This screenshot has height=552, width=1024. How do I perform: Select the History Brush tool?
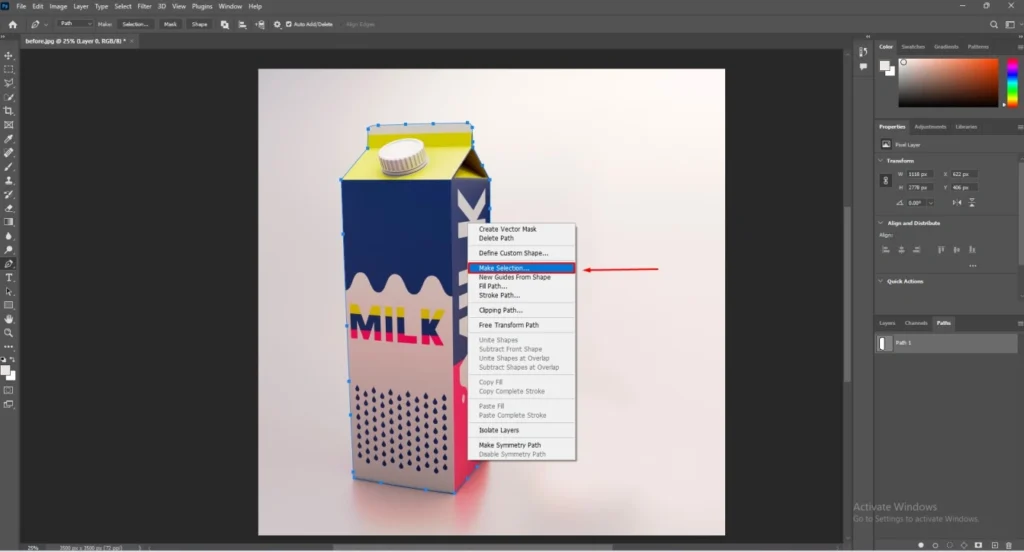(x=8, y=195)
